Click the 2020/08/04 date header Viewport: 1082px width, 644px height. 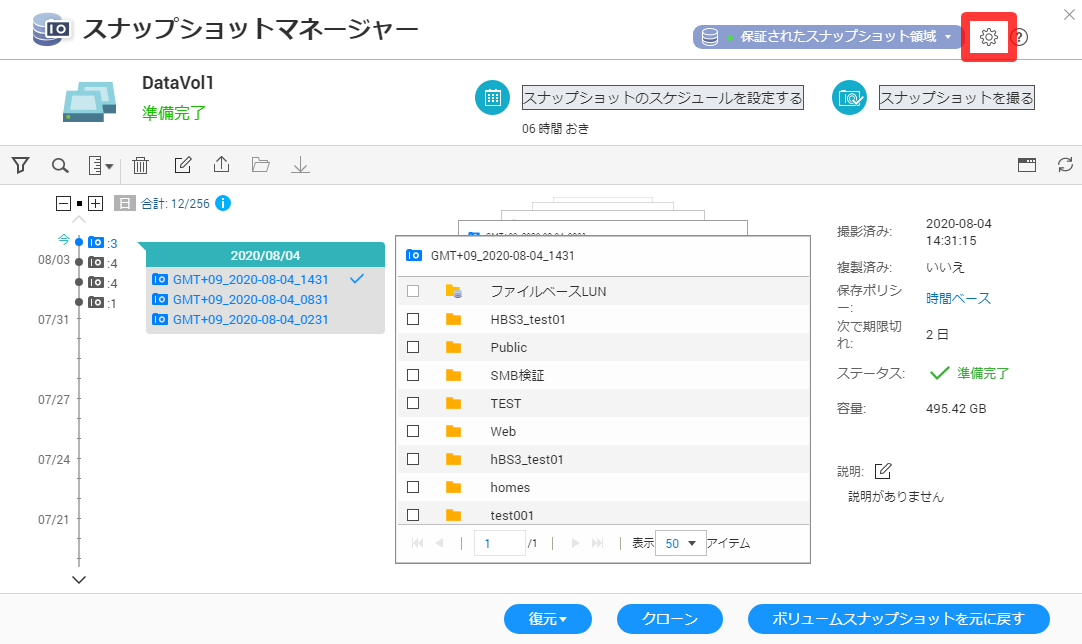pos(265,255)
